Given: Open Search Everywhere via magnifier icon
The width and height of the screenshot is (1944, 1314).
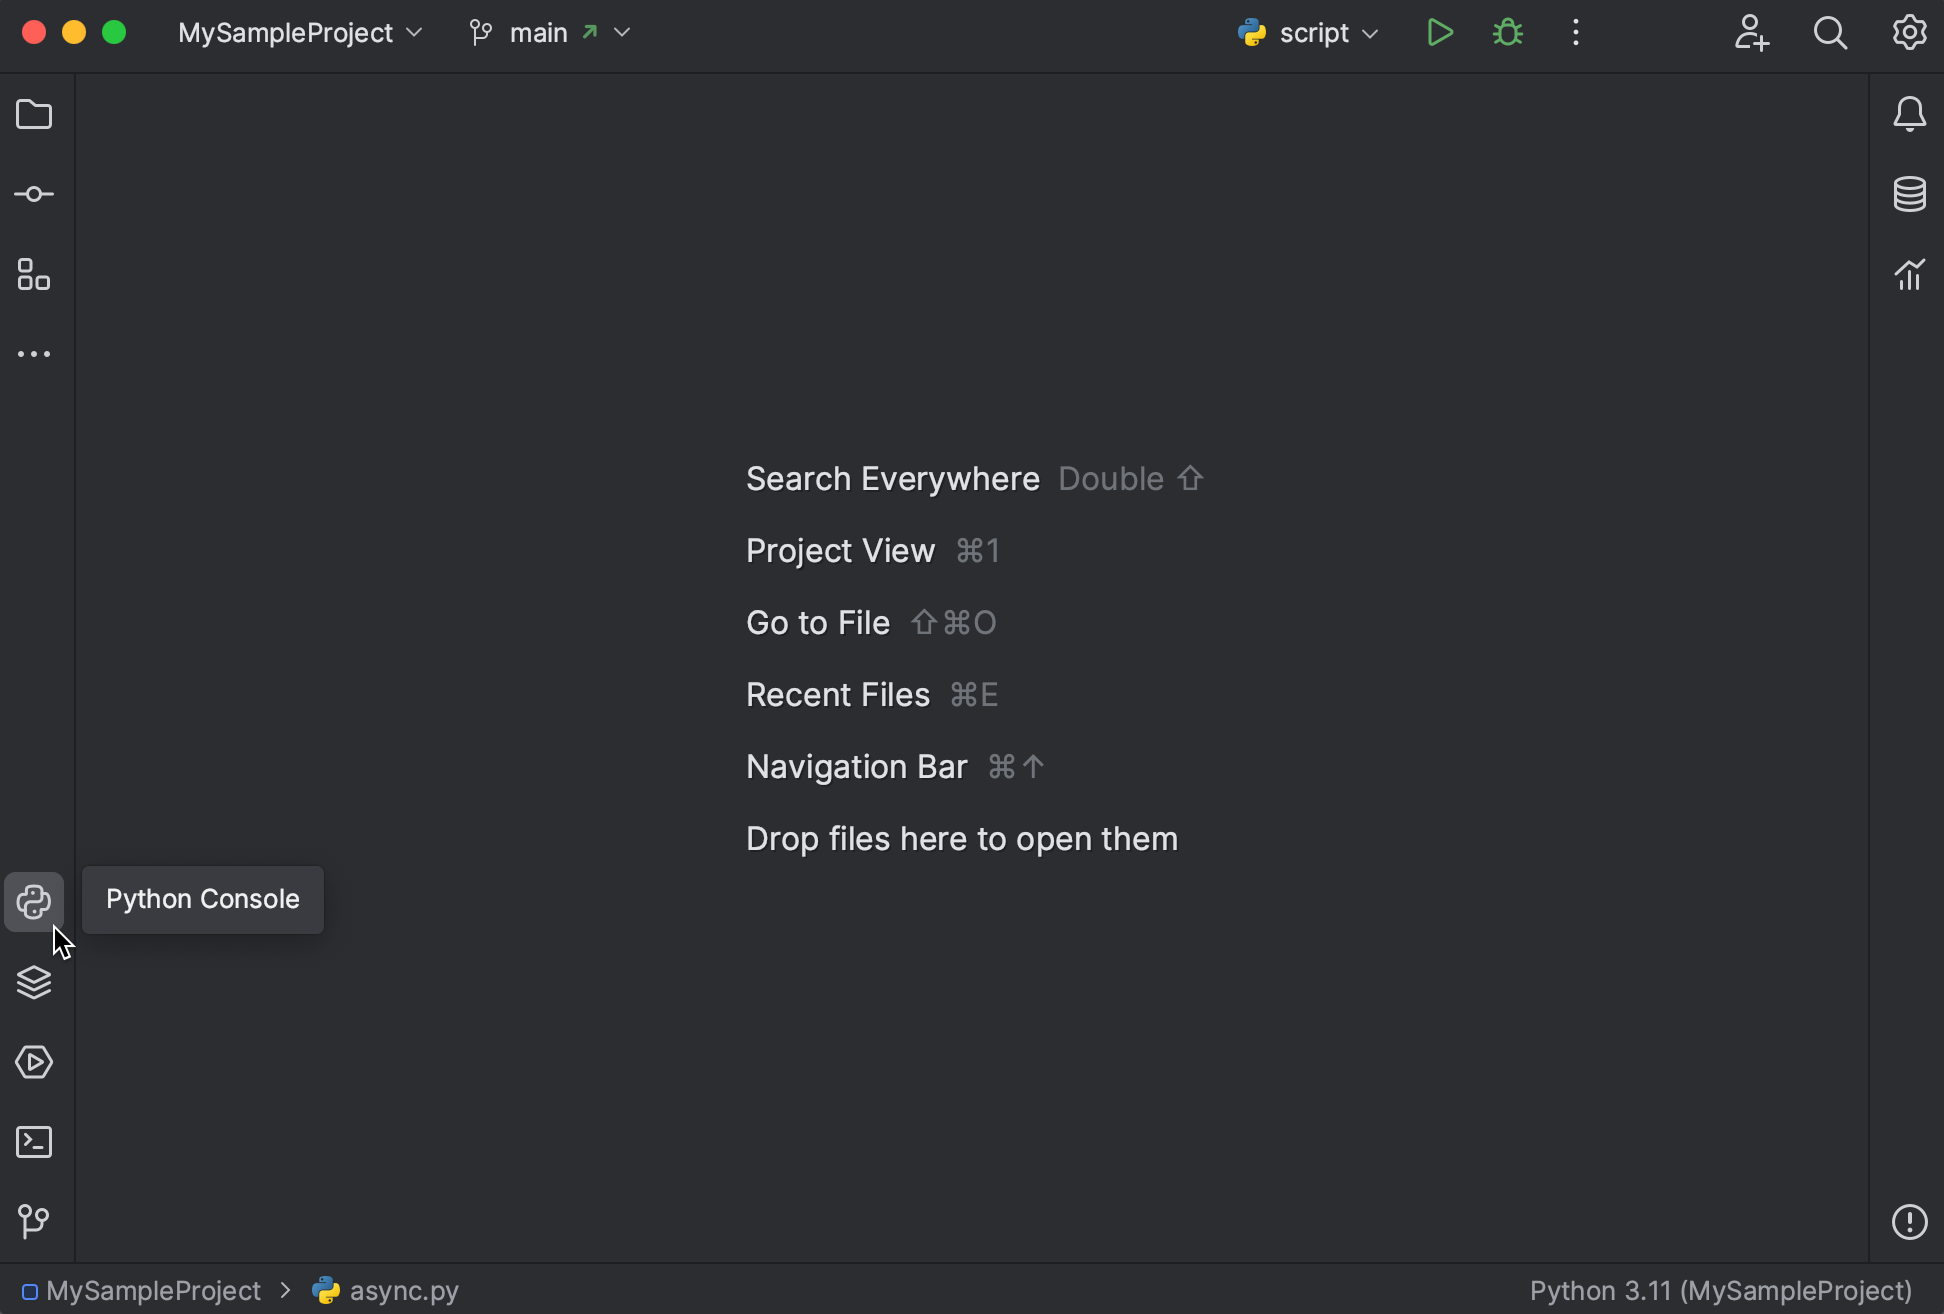Looking at the screenshot, I should [1831, 33].
